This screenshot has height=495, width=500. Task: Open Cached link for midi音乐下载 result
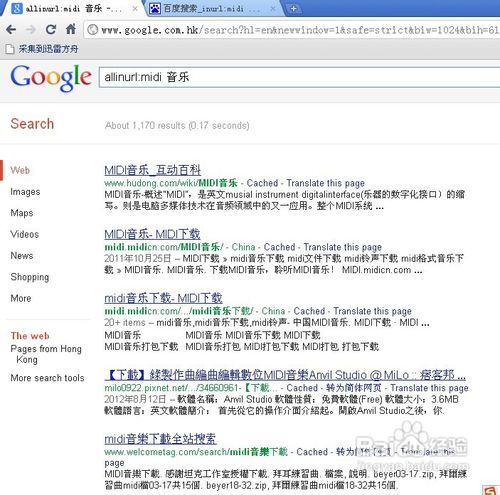(309, 311)
